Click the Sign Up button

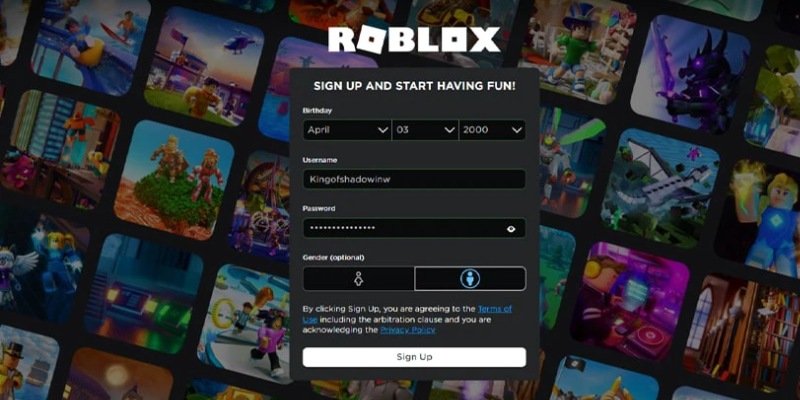point(414,357)
